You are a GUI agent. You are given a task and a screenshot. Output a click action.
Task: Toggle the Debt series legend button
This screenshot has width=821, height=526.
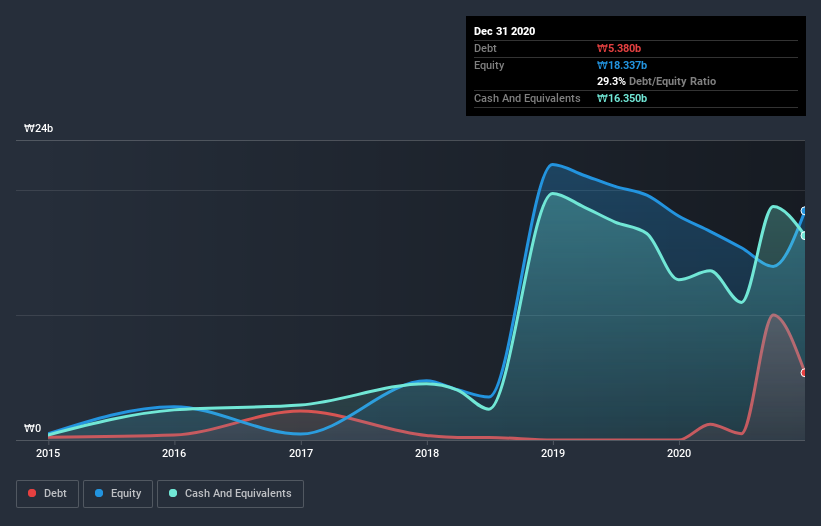tap(48, 494)
